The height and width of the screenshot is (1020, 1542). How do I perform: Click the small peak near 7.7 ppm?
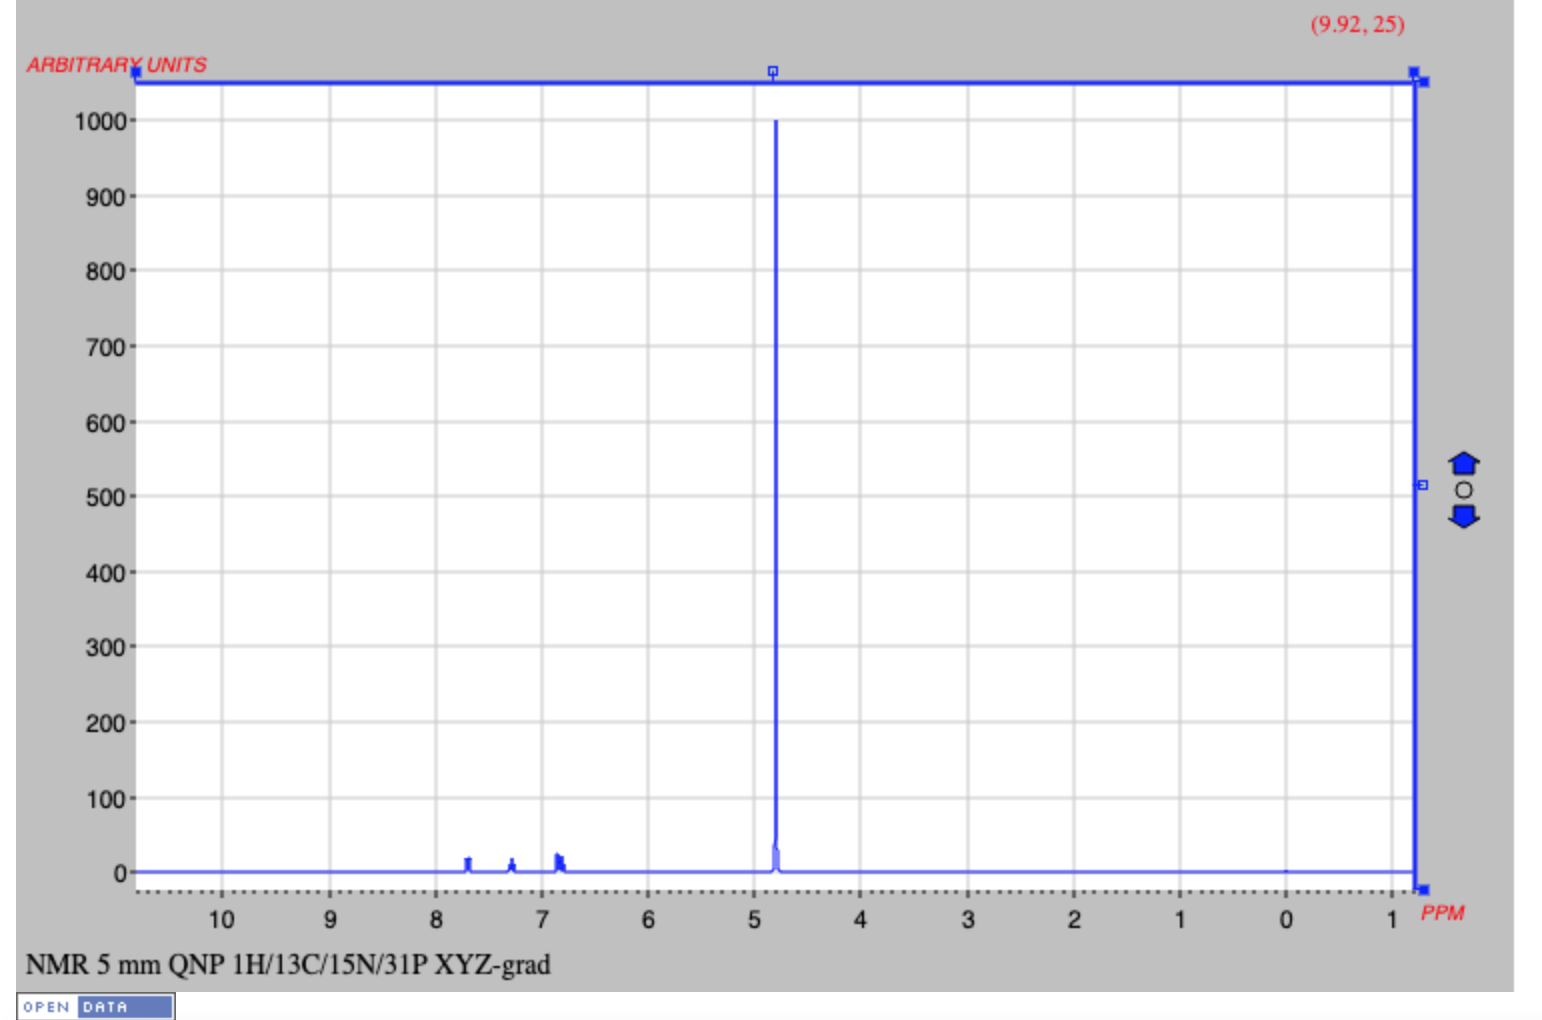point(467,865)
